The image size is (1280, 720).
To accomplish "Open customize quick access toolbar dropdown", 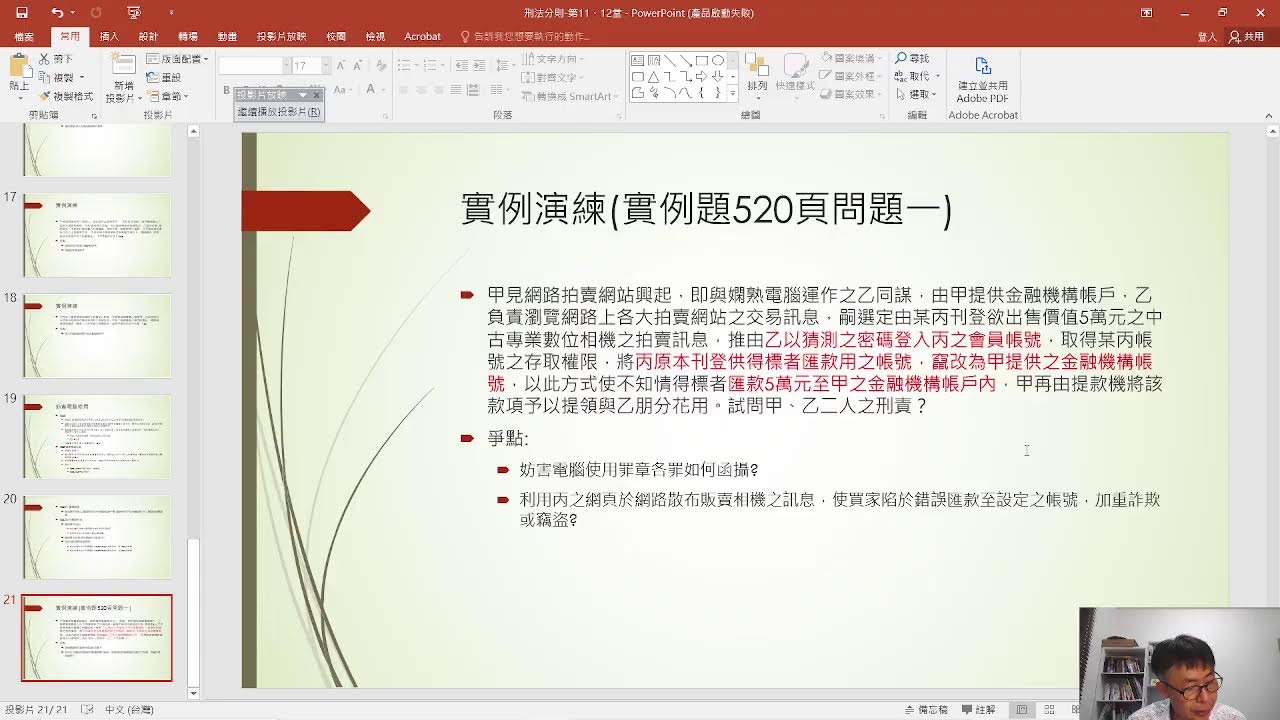I will [x=171, y=13].
